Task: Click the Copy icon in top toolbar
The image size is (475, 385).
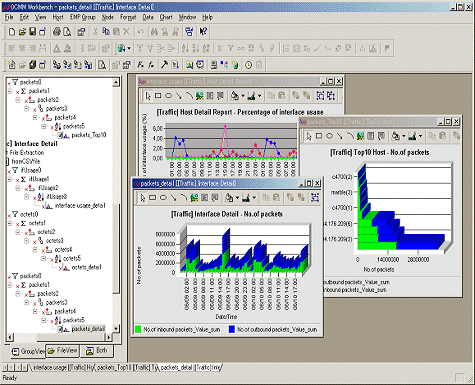Action: pyautogui.click(x=106, y=32)
